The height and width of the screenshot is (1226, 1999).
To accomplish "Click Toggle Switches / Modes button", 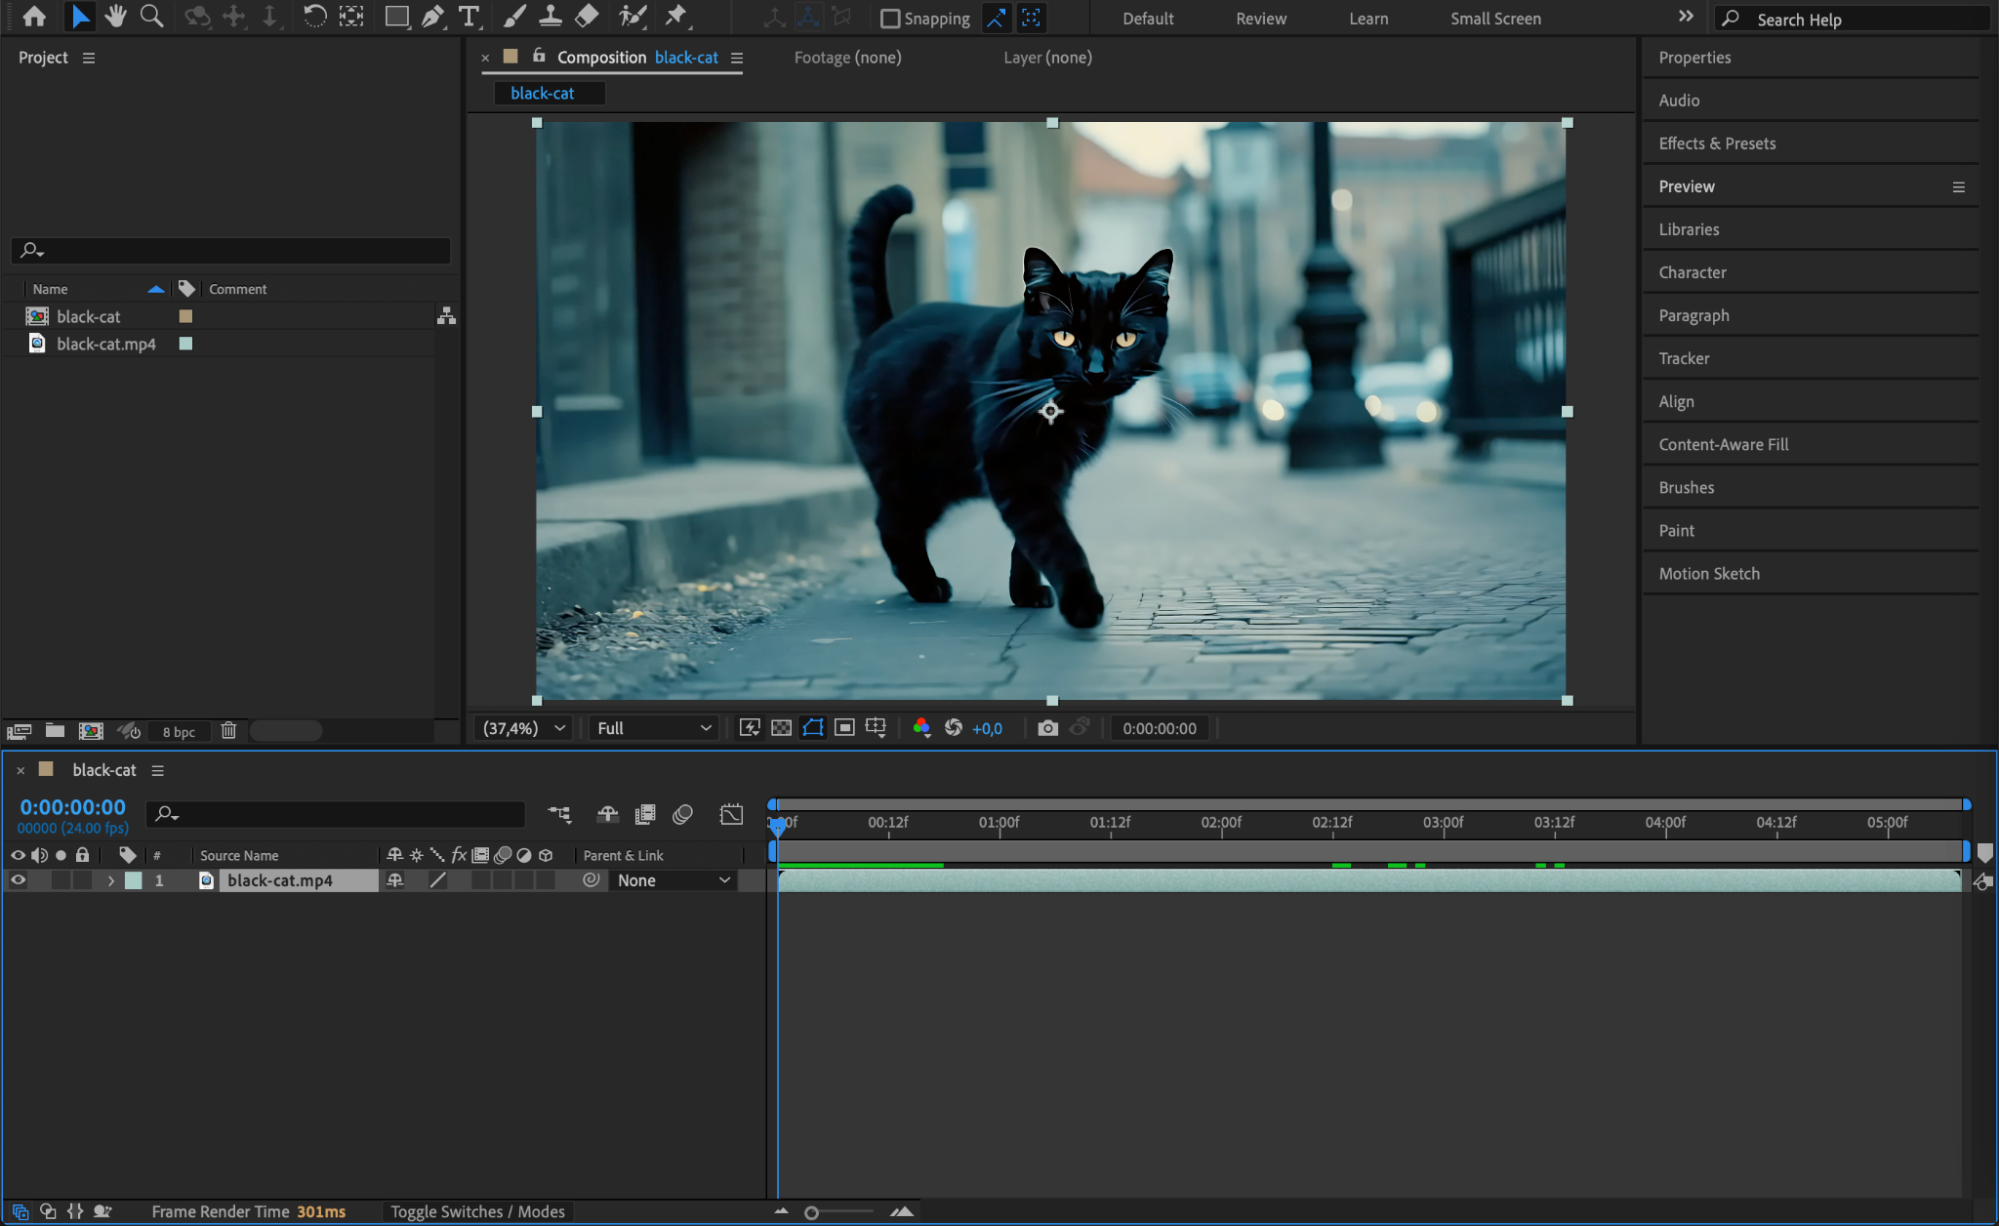I will point(477,1211).
